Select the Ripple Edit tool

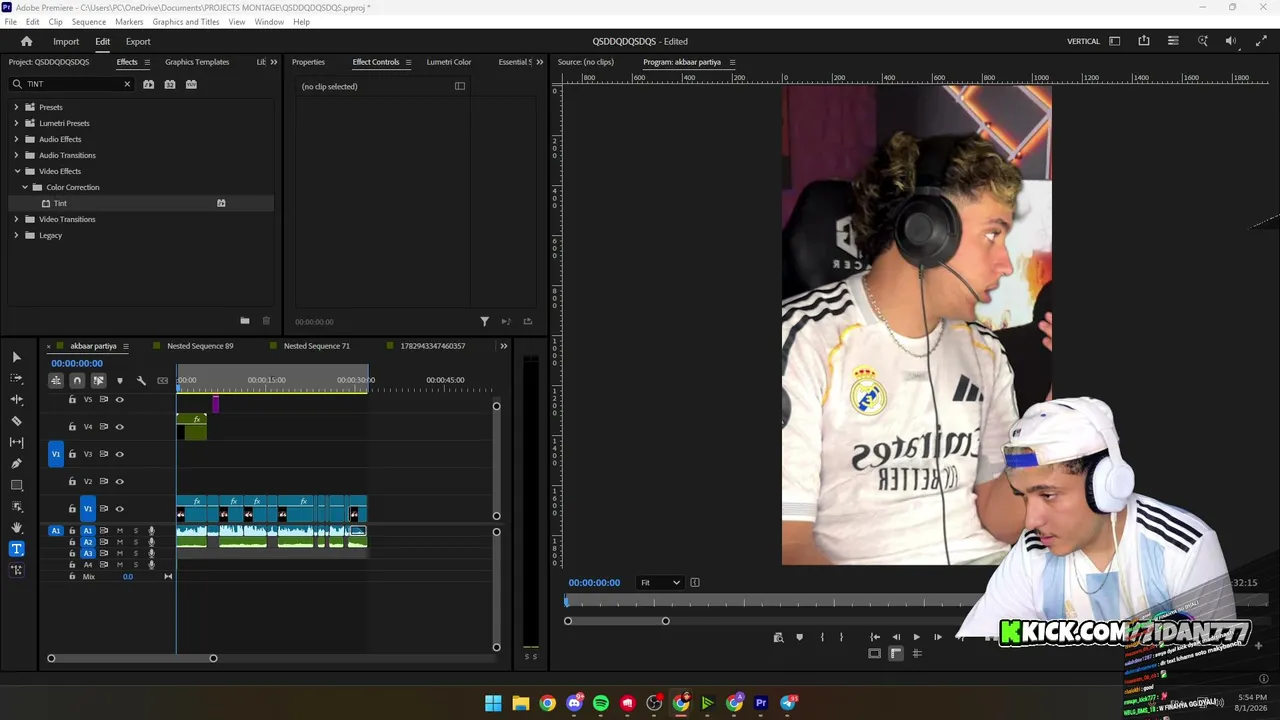[x=16, y=400]
